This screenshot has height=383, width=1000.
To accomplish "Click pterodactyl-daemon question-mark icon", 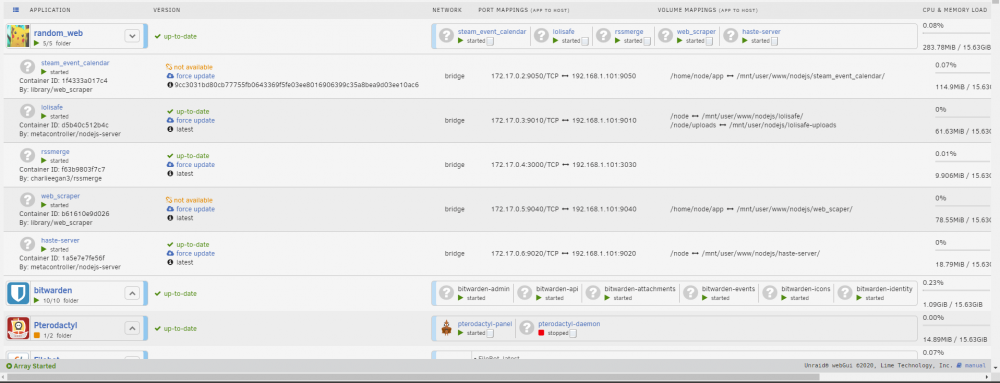I will [527, 328].
